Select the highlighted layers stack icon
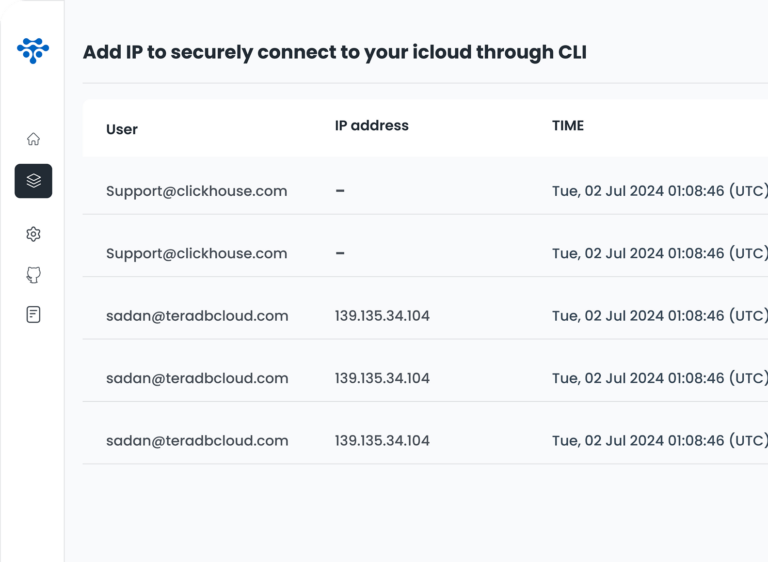Viewport: 768px width, 562px height. tap(33, 181)
